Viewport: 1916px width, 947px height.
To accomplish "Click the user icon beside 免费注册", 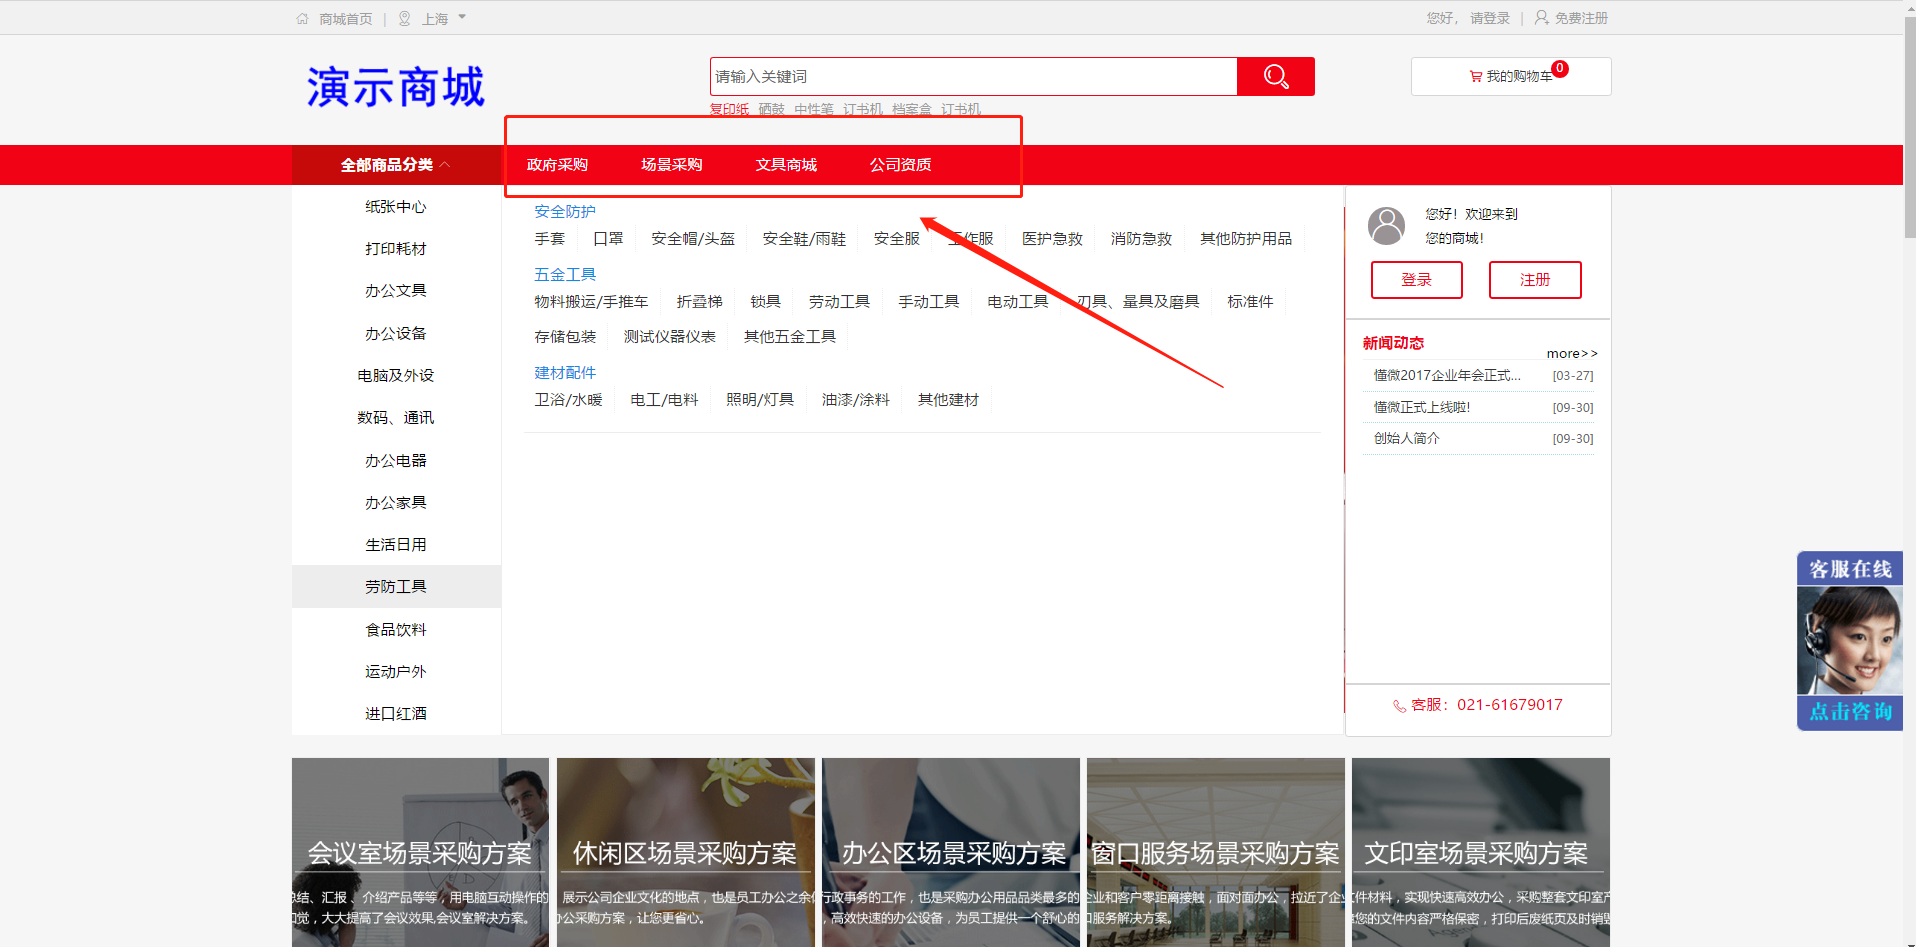I will (1541, 18).
